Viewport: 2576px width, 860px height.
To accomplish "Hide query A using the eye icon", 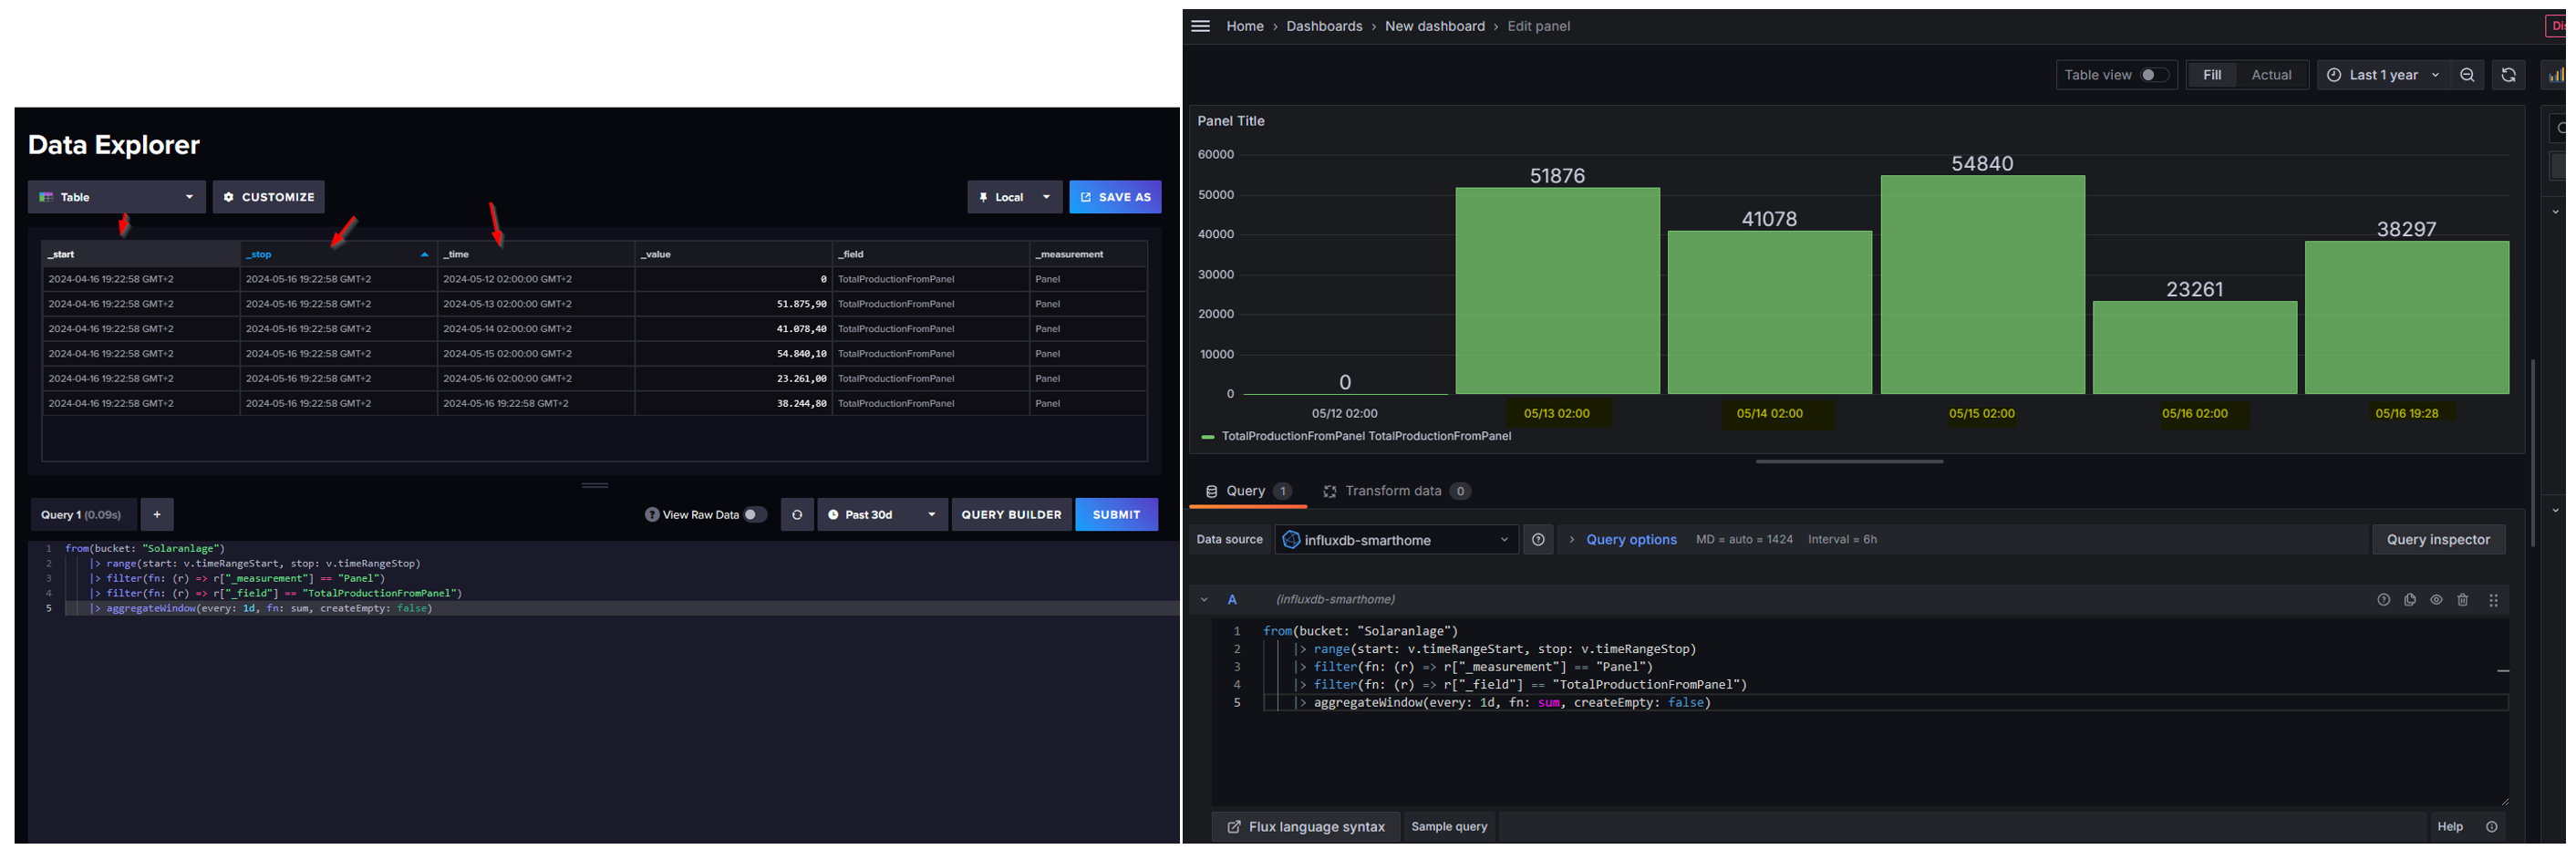I will (2436, 600).
